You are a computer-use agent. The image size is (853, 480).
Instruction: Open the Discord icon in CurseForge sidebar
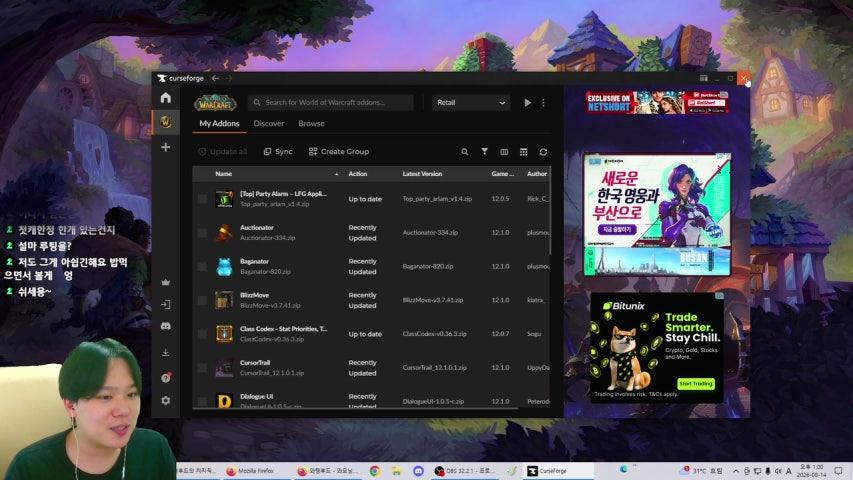click(x=166, y=326)
